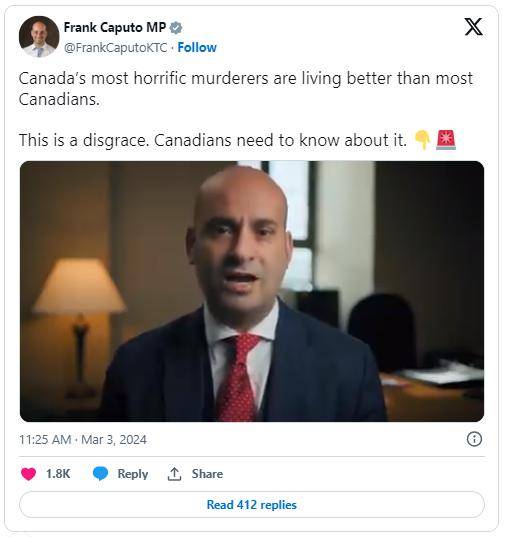
Task: Click Frank Caputo's profile avatar
Action: click(39, 36)
